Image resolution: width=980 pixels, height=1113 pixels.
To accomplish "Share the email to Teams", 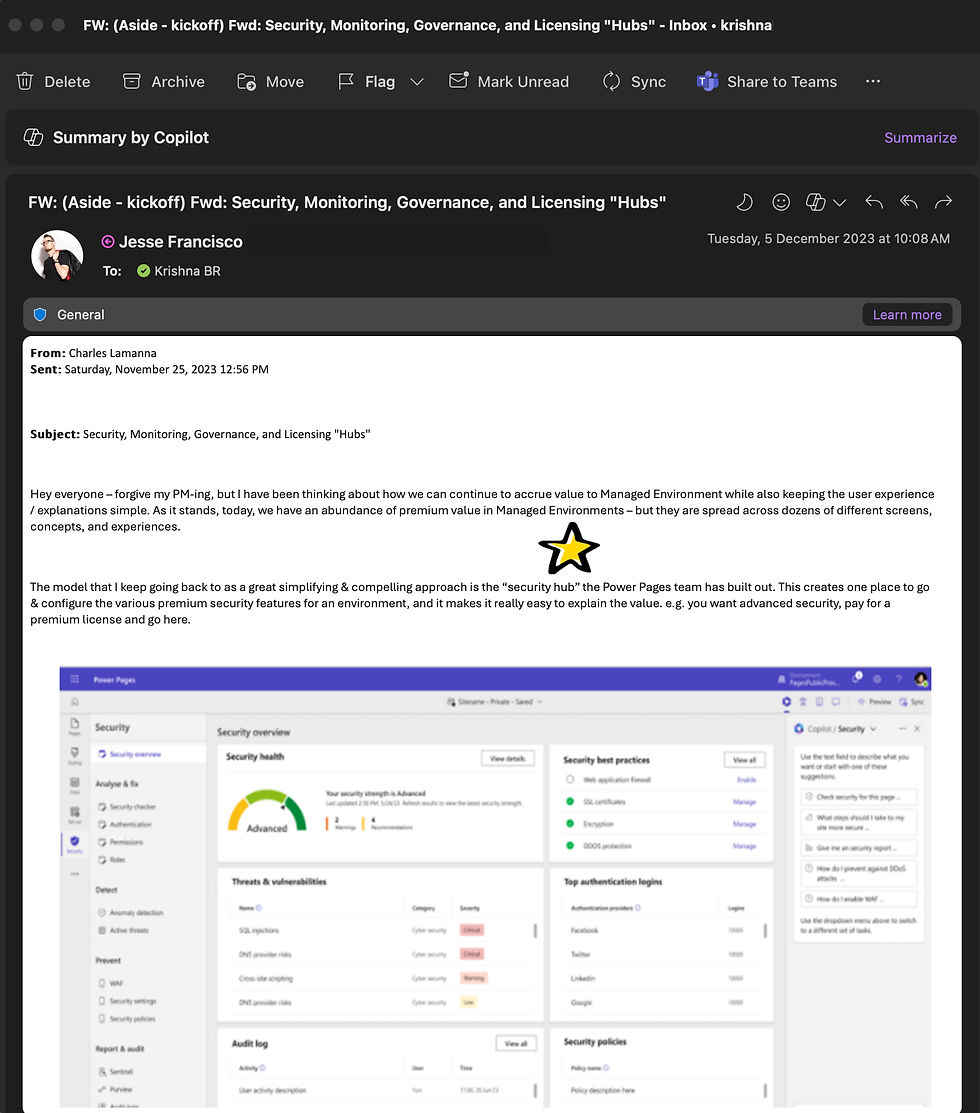I will (x=767, y=82).
